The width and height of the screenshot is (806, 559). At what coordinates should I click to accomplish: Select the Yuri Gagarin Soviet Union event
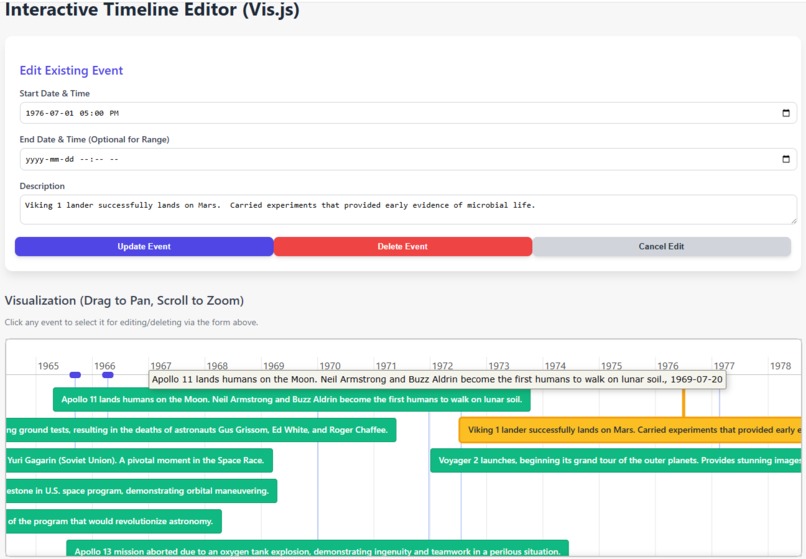(x=139, y=460)
